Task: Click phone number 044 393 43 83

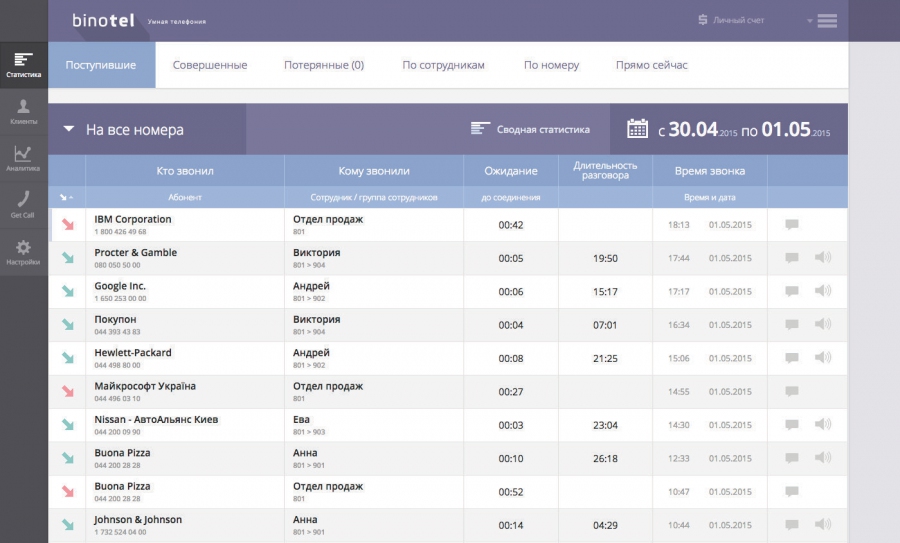Action: (117, 332)
